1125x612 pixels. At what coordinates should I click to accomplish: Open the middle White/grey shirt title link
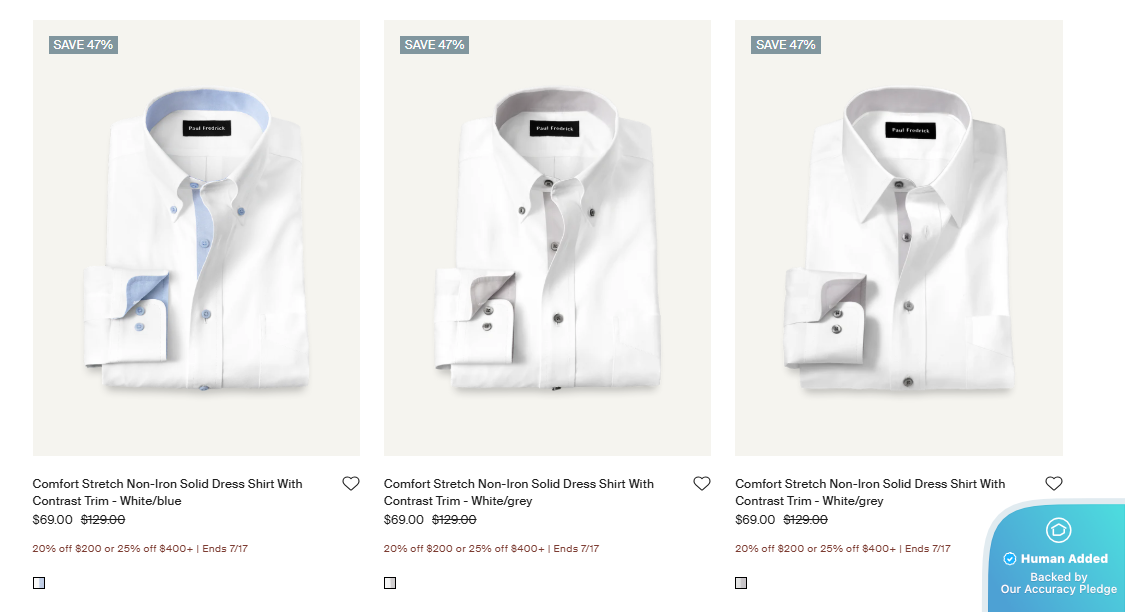[518, 492]
